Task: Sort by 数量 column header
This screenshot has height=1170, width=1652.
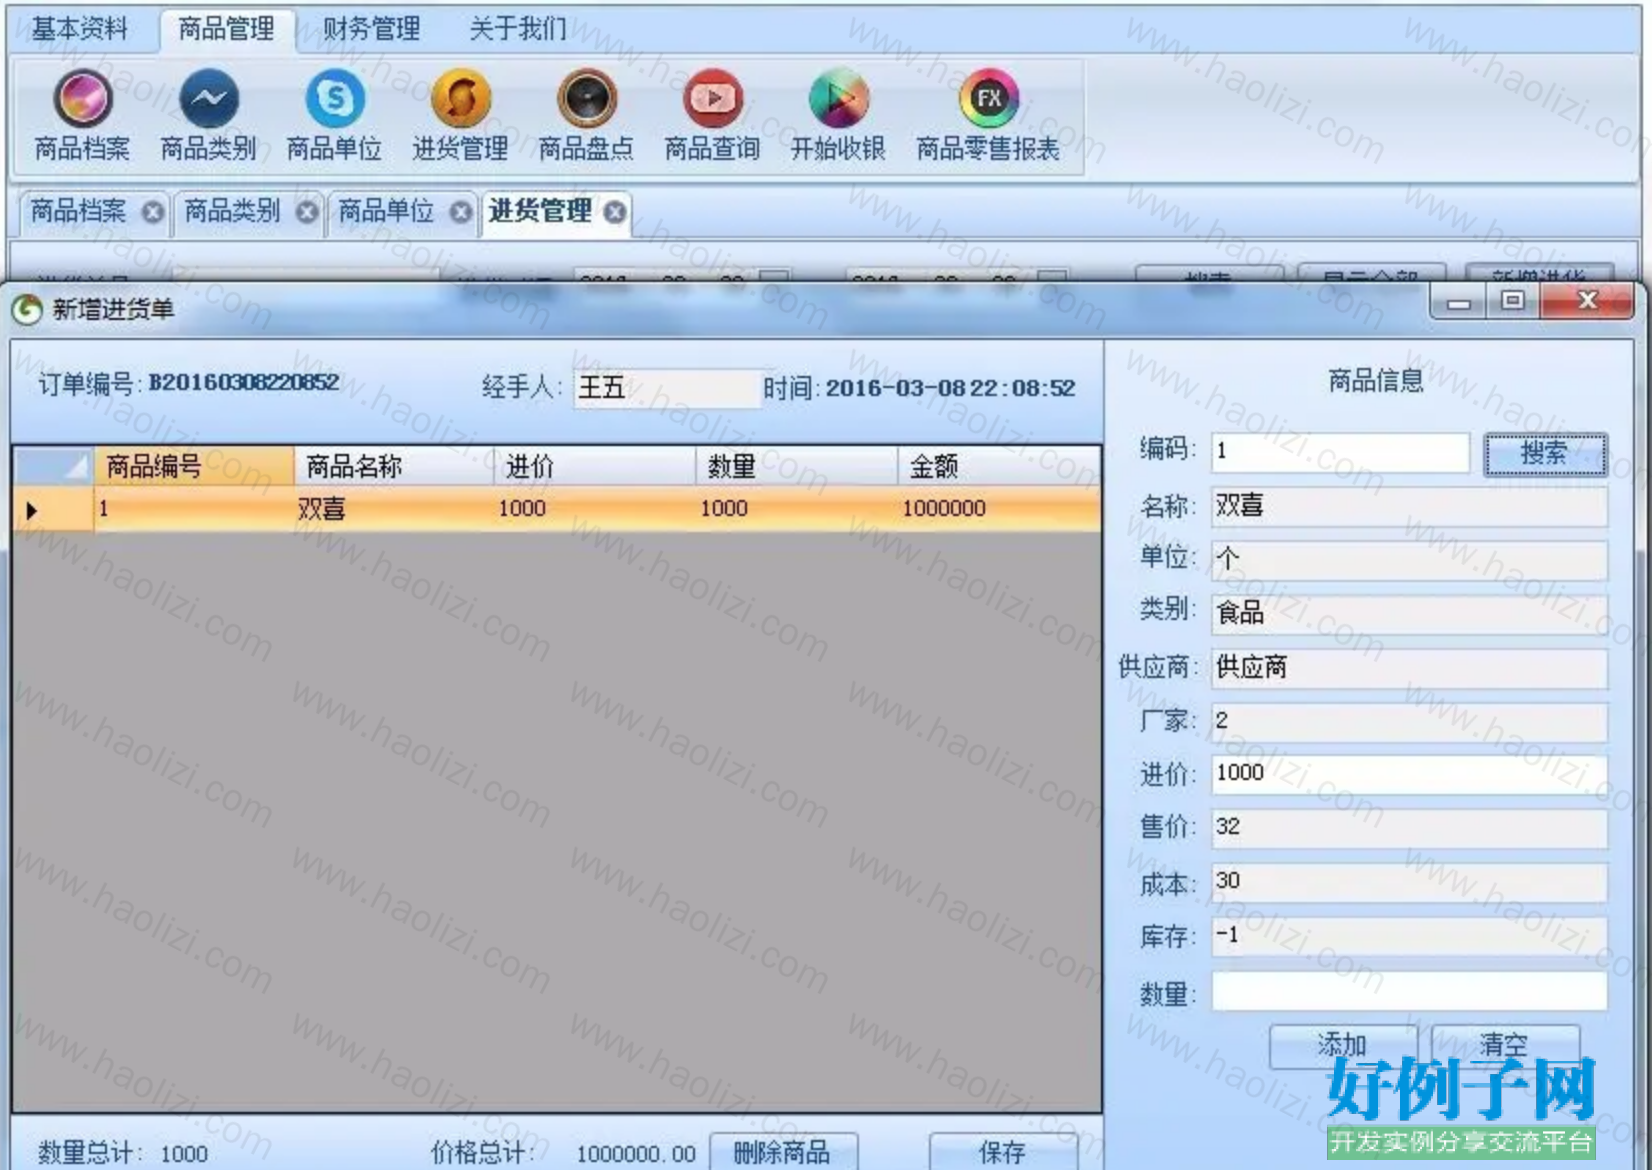Action: pyautogui.click(x=797, y=466)
